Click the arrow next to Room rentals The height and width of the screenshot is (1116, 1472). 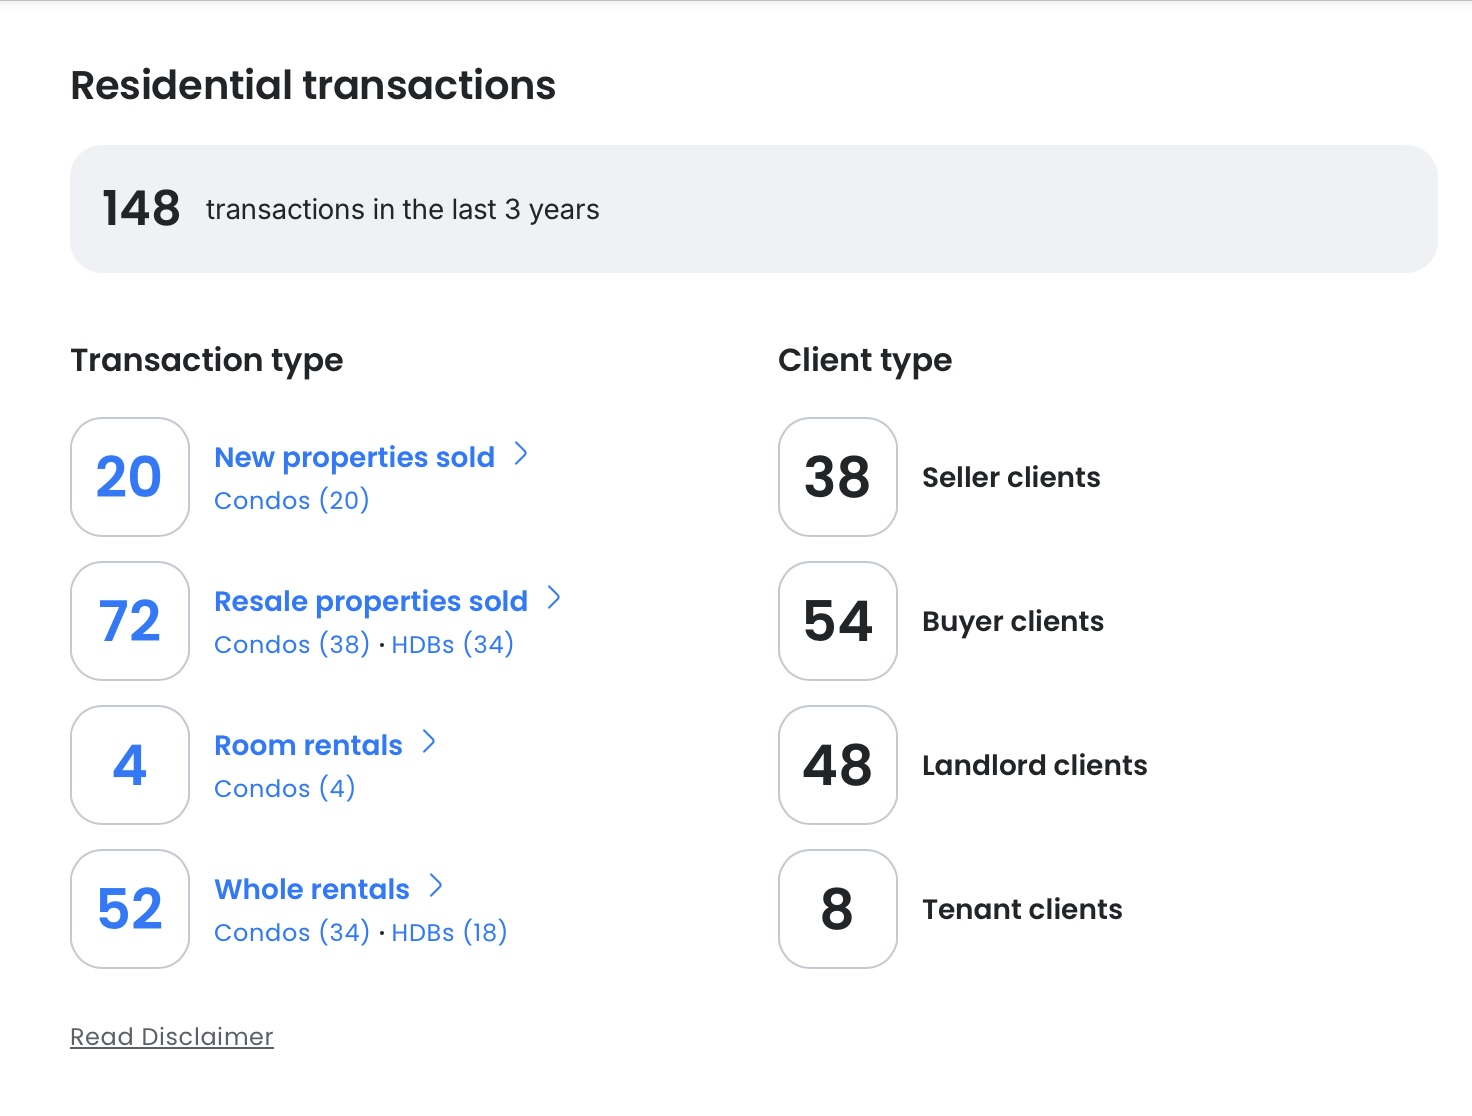pos(429,742)
